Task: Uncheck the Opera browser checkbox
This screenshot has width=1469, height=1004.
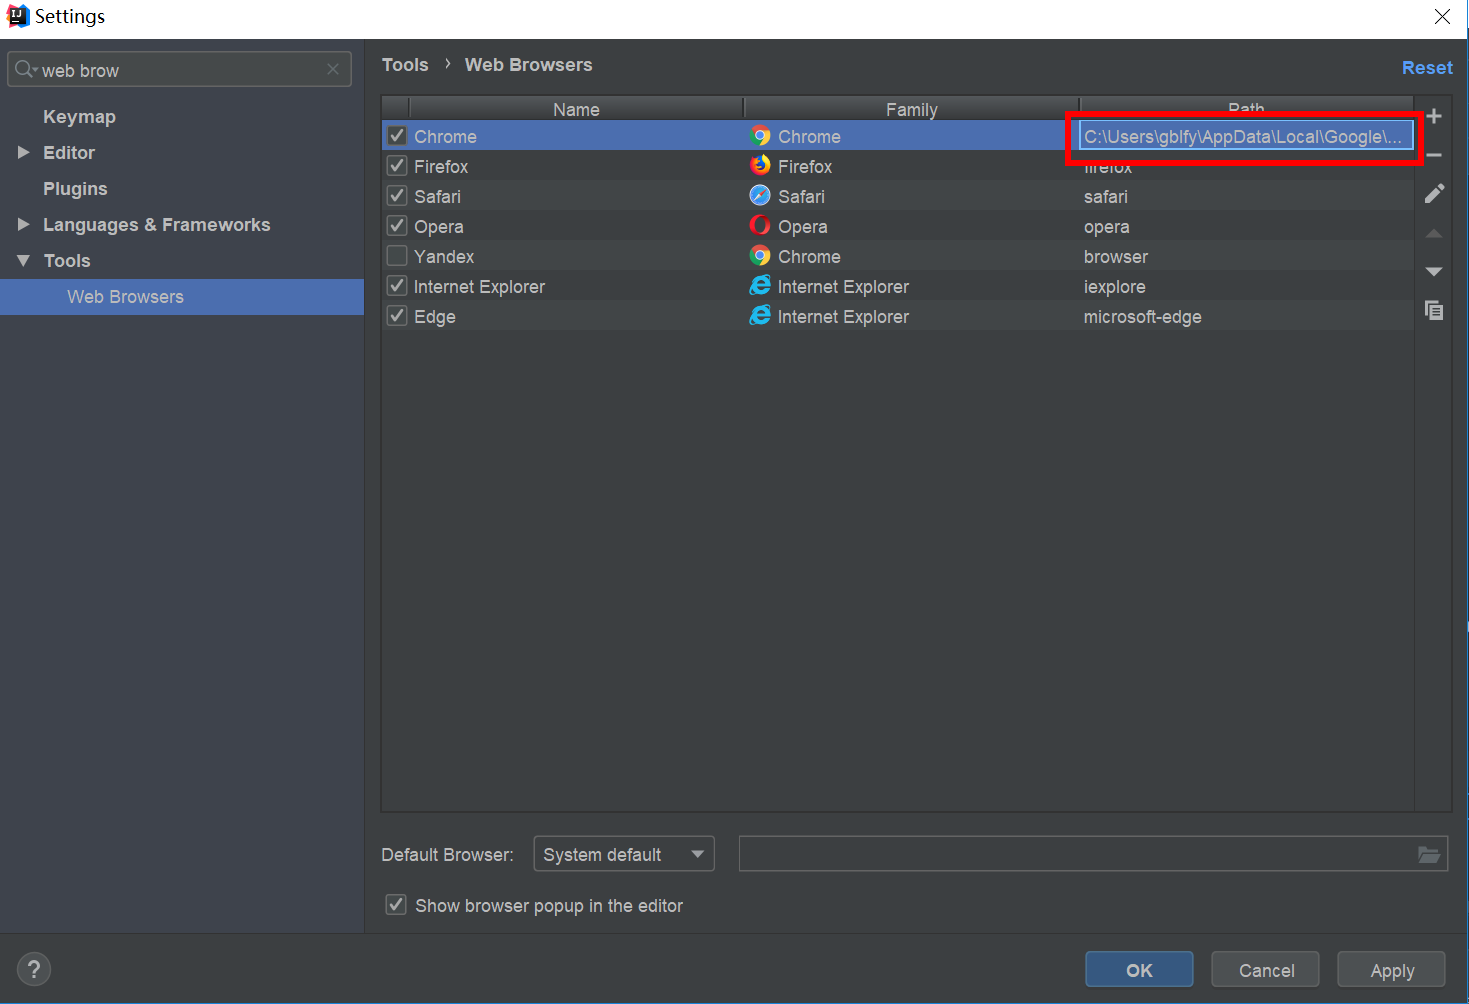Action: [x=397, y=226]
